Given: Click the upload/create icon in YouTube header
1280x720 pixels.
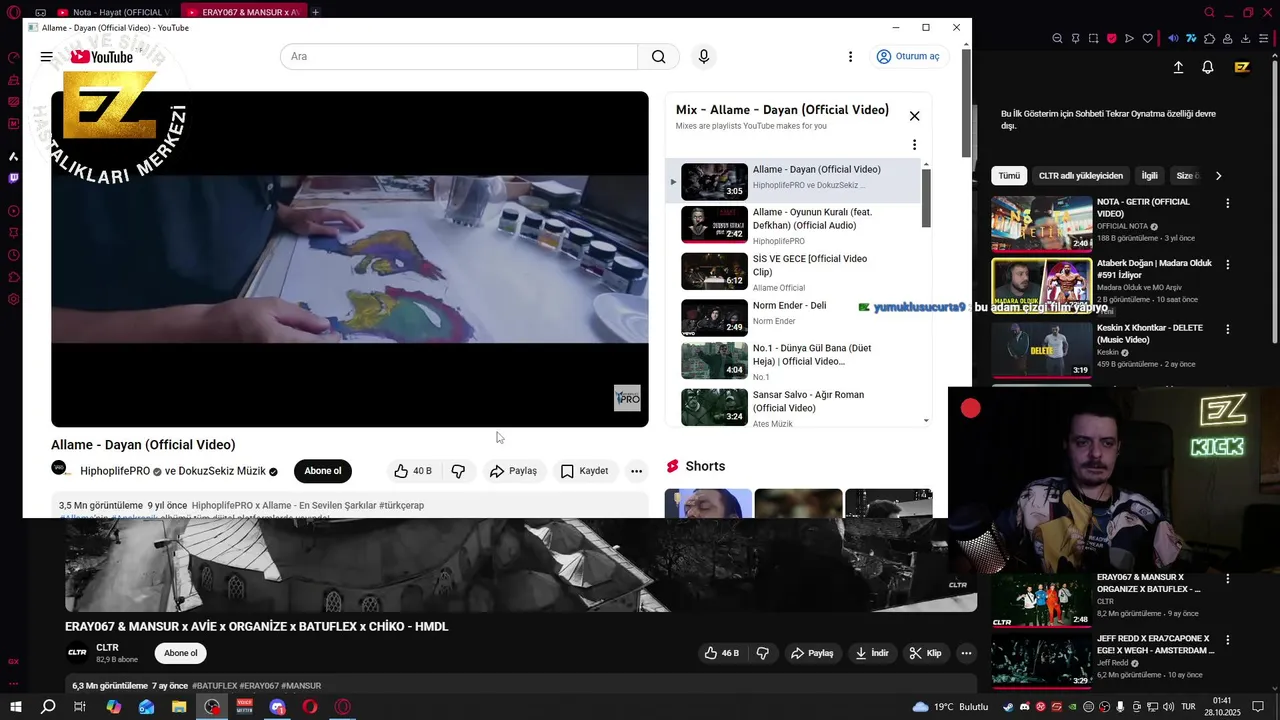Looking at the screenshot, I should (1178, 67).
